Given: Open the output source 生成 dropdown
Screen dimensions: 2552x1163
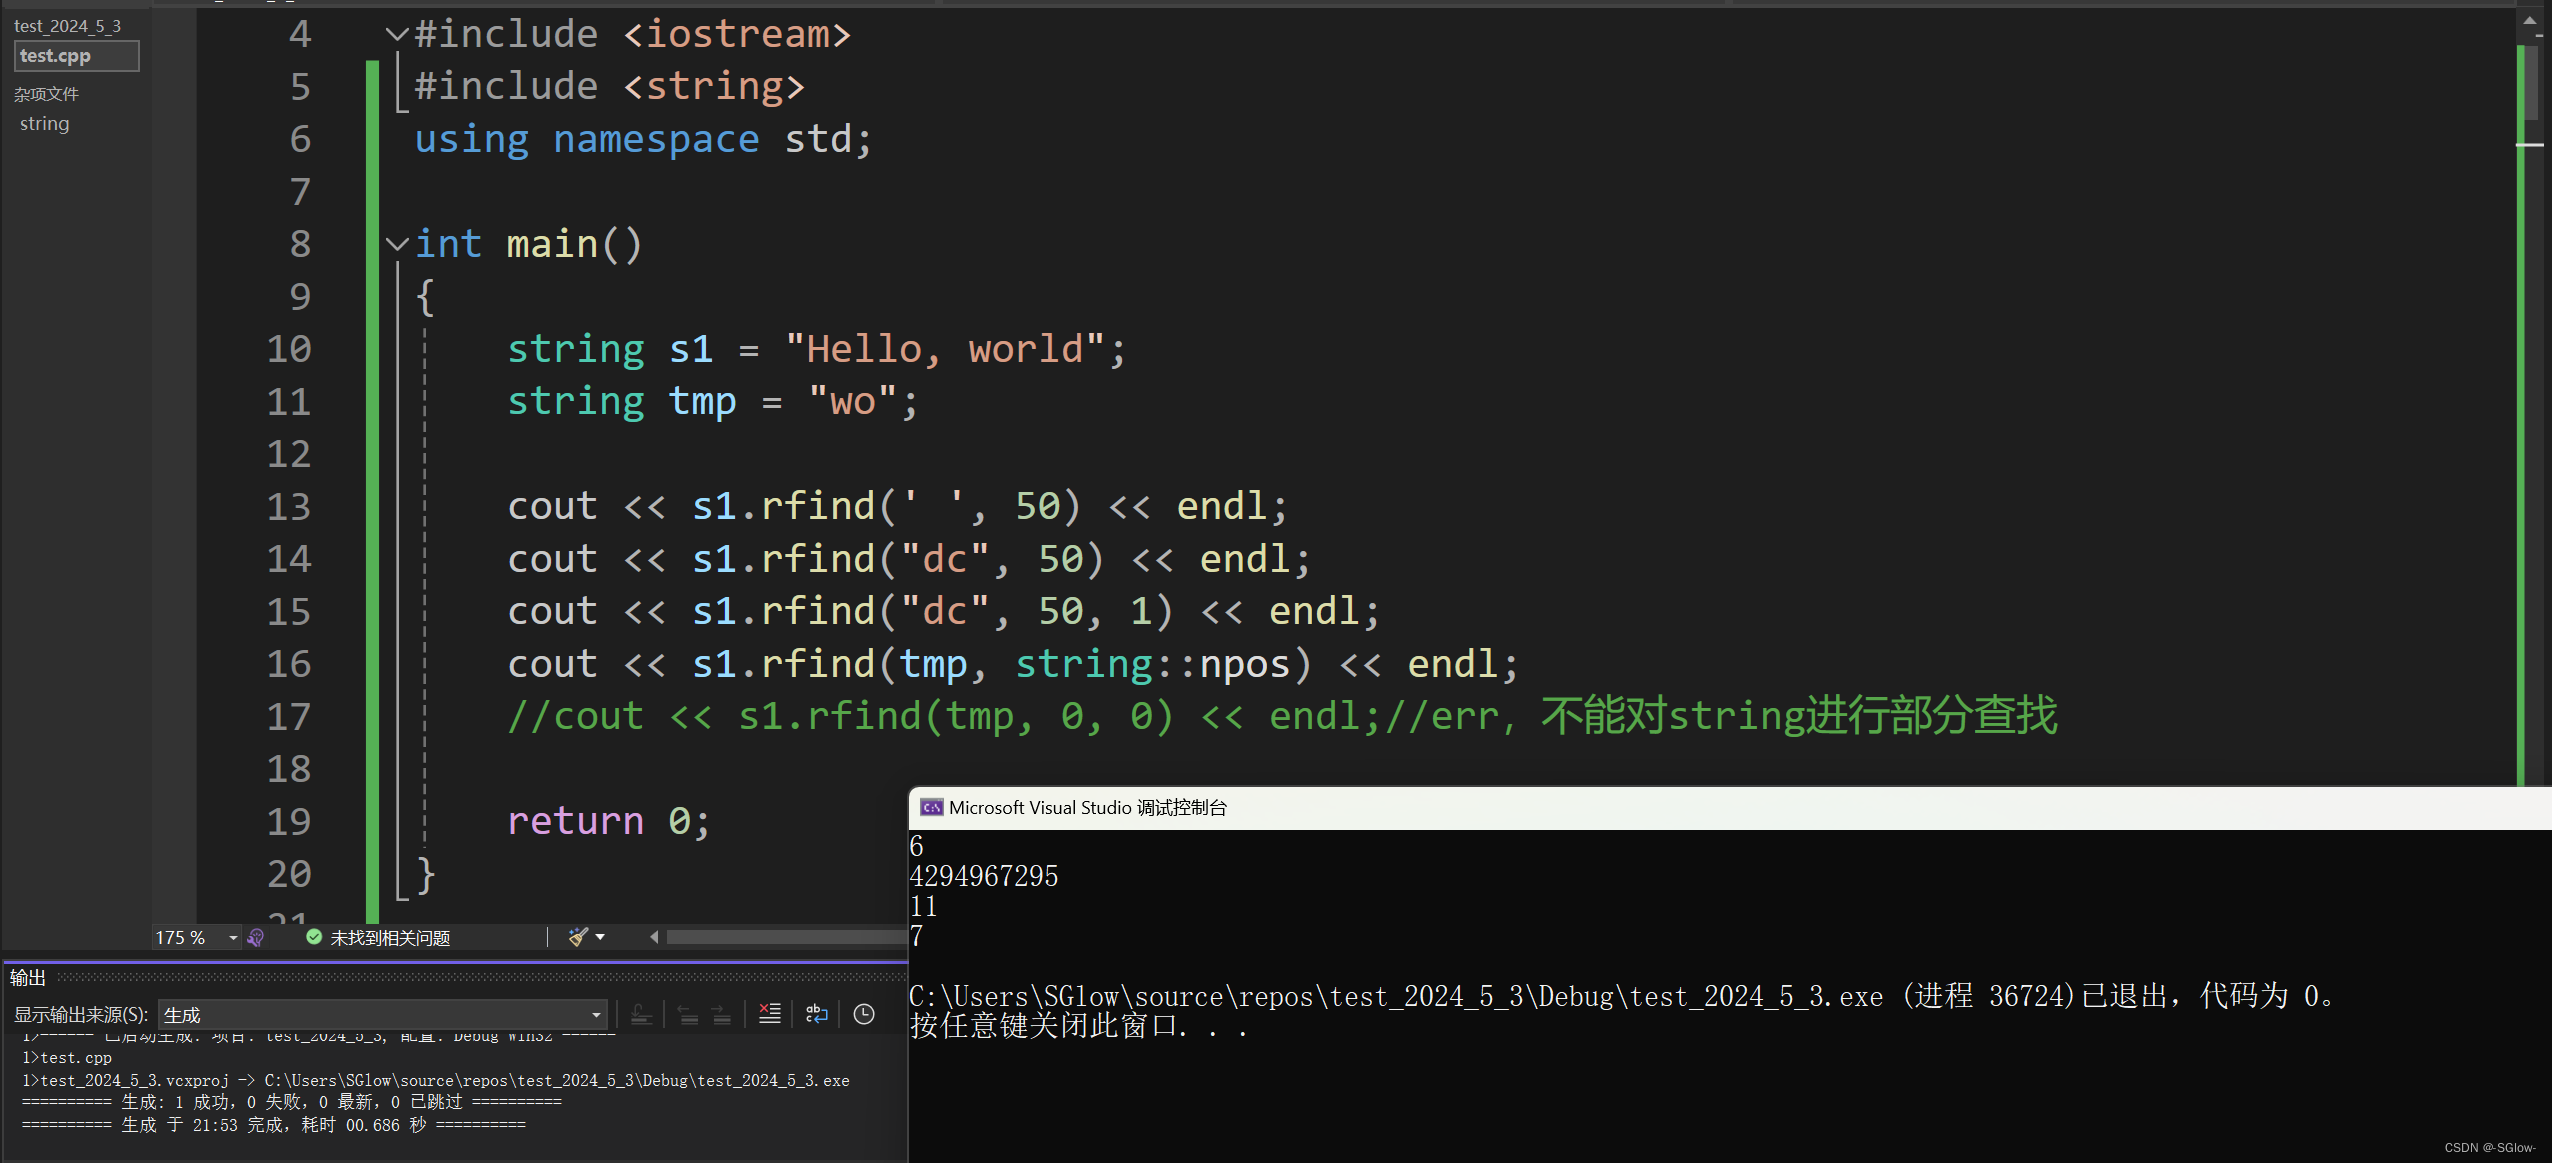Looking at the screenshot, I should (596, 1014).
